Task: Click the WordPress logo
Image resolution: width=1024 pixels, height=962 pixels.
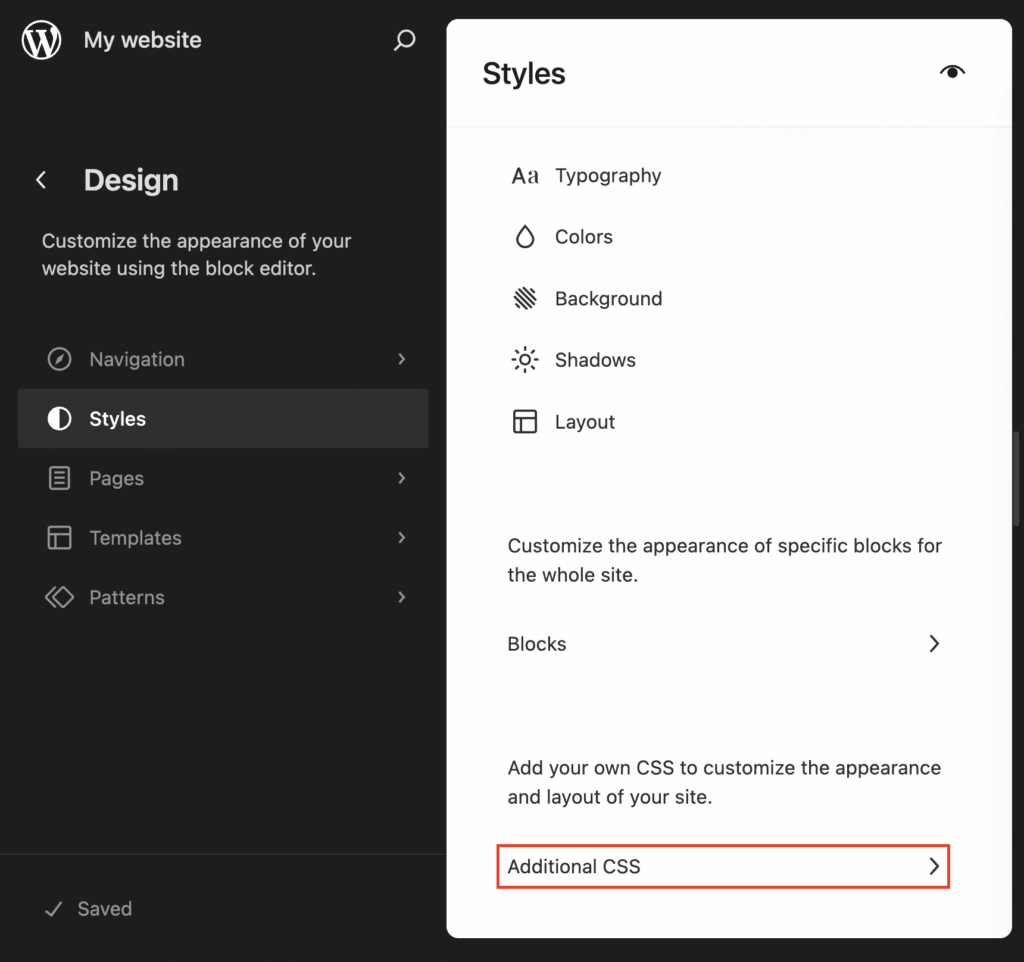Action: point(40,40)
